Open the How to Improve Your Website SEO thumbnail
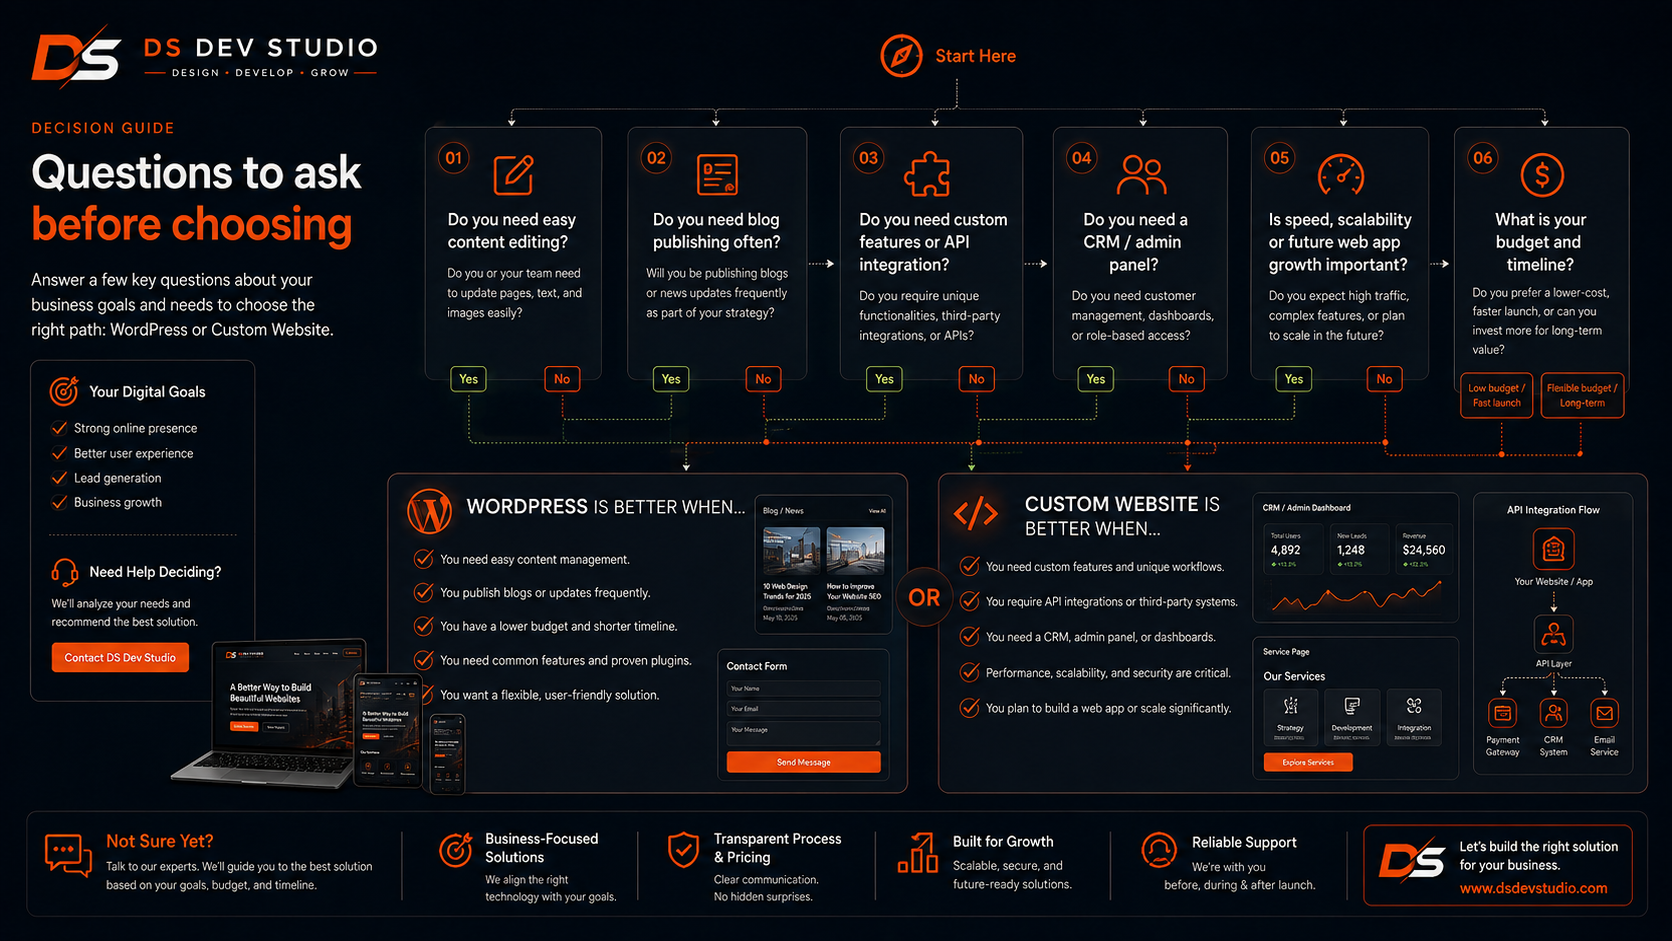Viewport: 1672px width, 941px height. [855, 550]
